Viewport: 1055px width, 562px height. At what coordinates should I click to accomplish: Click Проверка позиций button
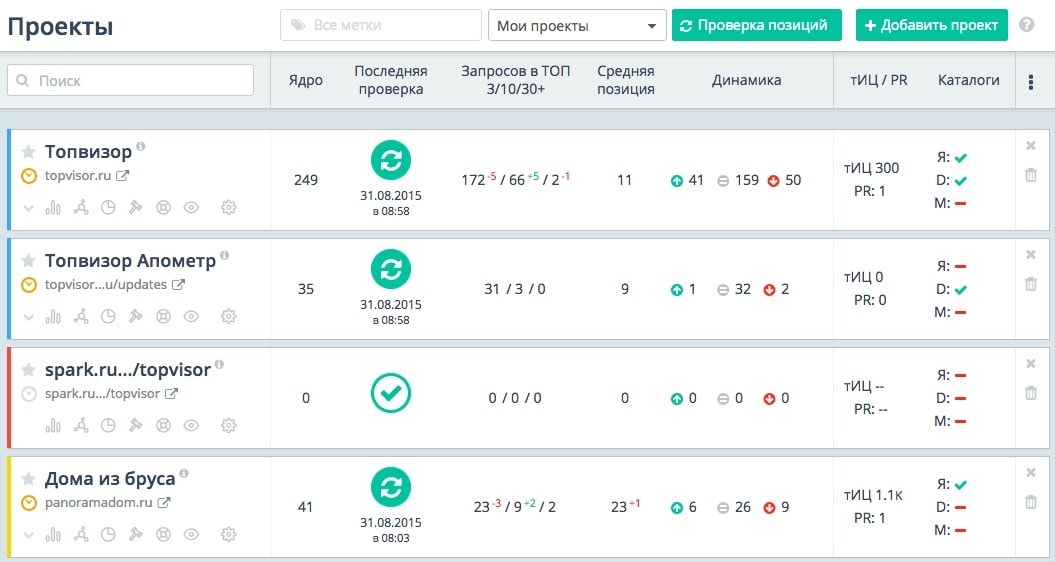point(757,26)
